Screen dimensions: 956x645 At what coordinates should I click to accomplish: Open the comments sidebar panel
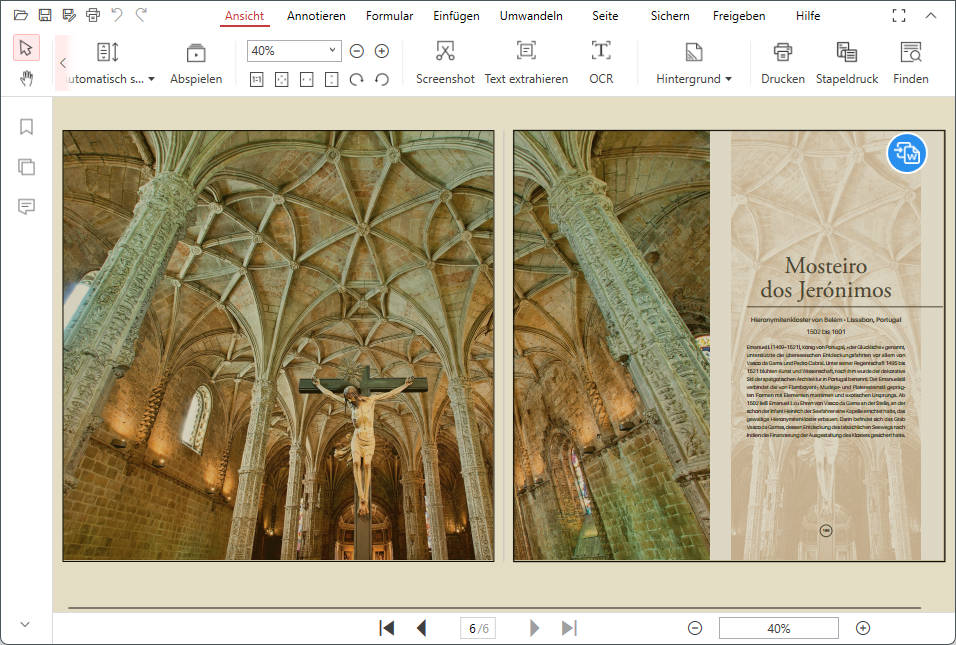[x=26, y=206]
